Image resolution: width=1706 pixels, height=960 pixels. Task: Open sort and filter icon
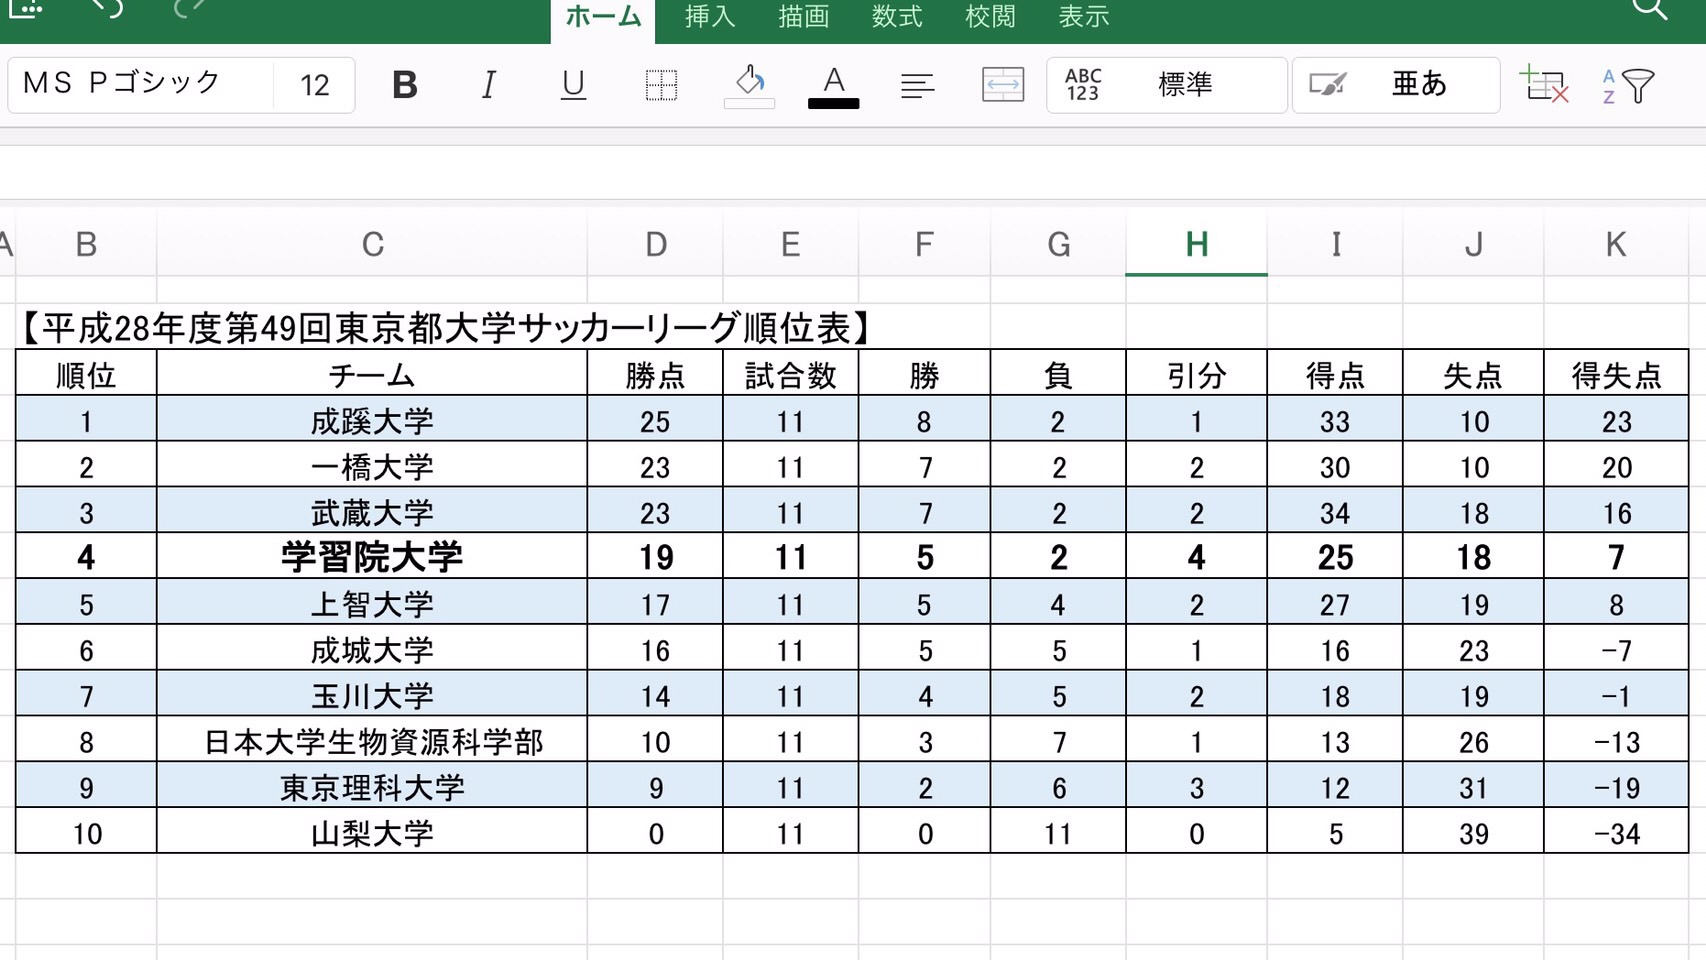coord(1628,86)
